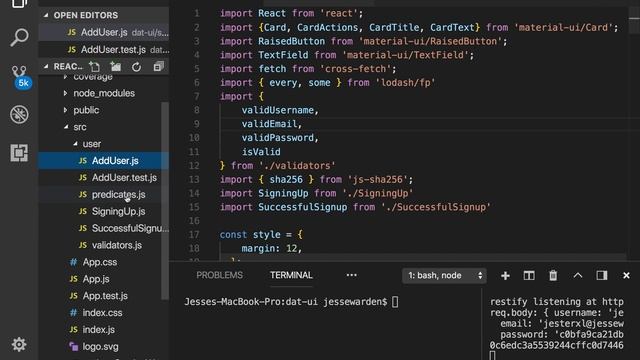
Task: Click the bash terminal prompt line
Action: point(291,302)
